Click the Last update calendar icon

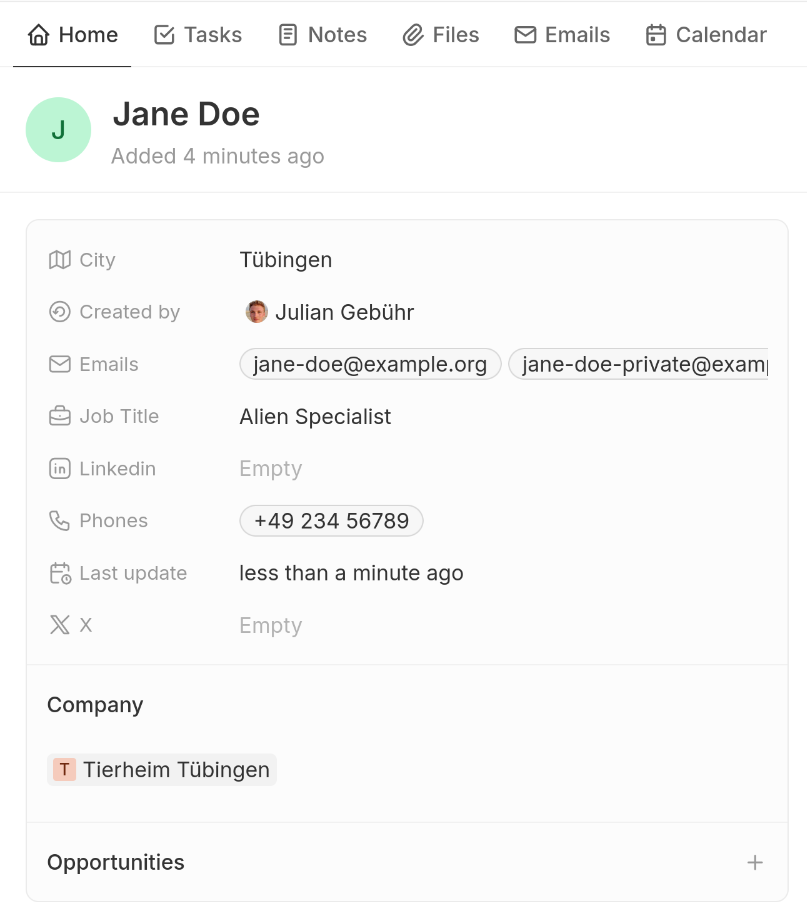[60, 573]
